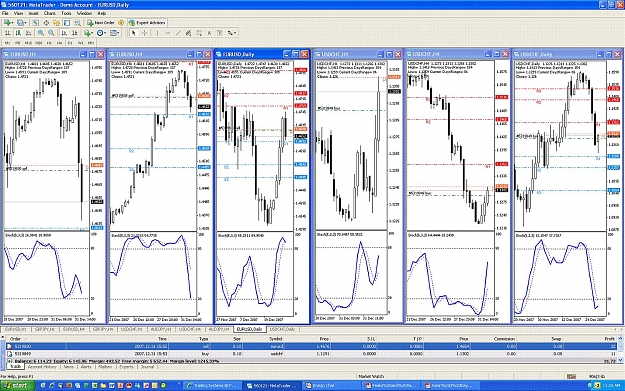Select the arrow Cursor tool
The height and width of the screenshot is (391, 625).
[134, 33]
